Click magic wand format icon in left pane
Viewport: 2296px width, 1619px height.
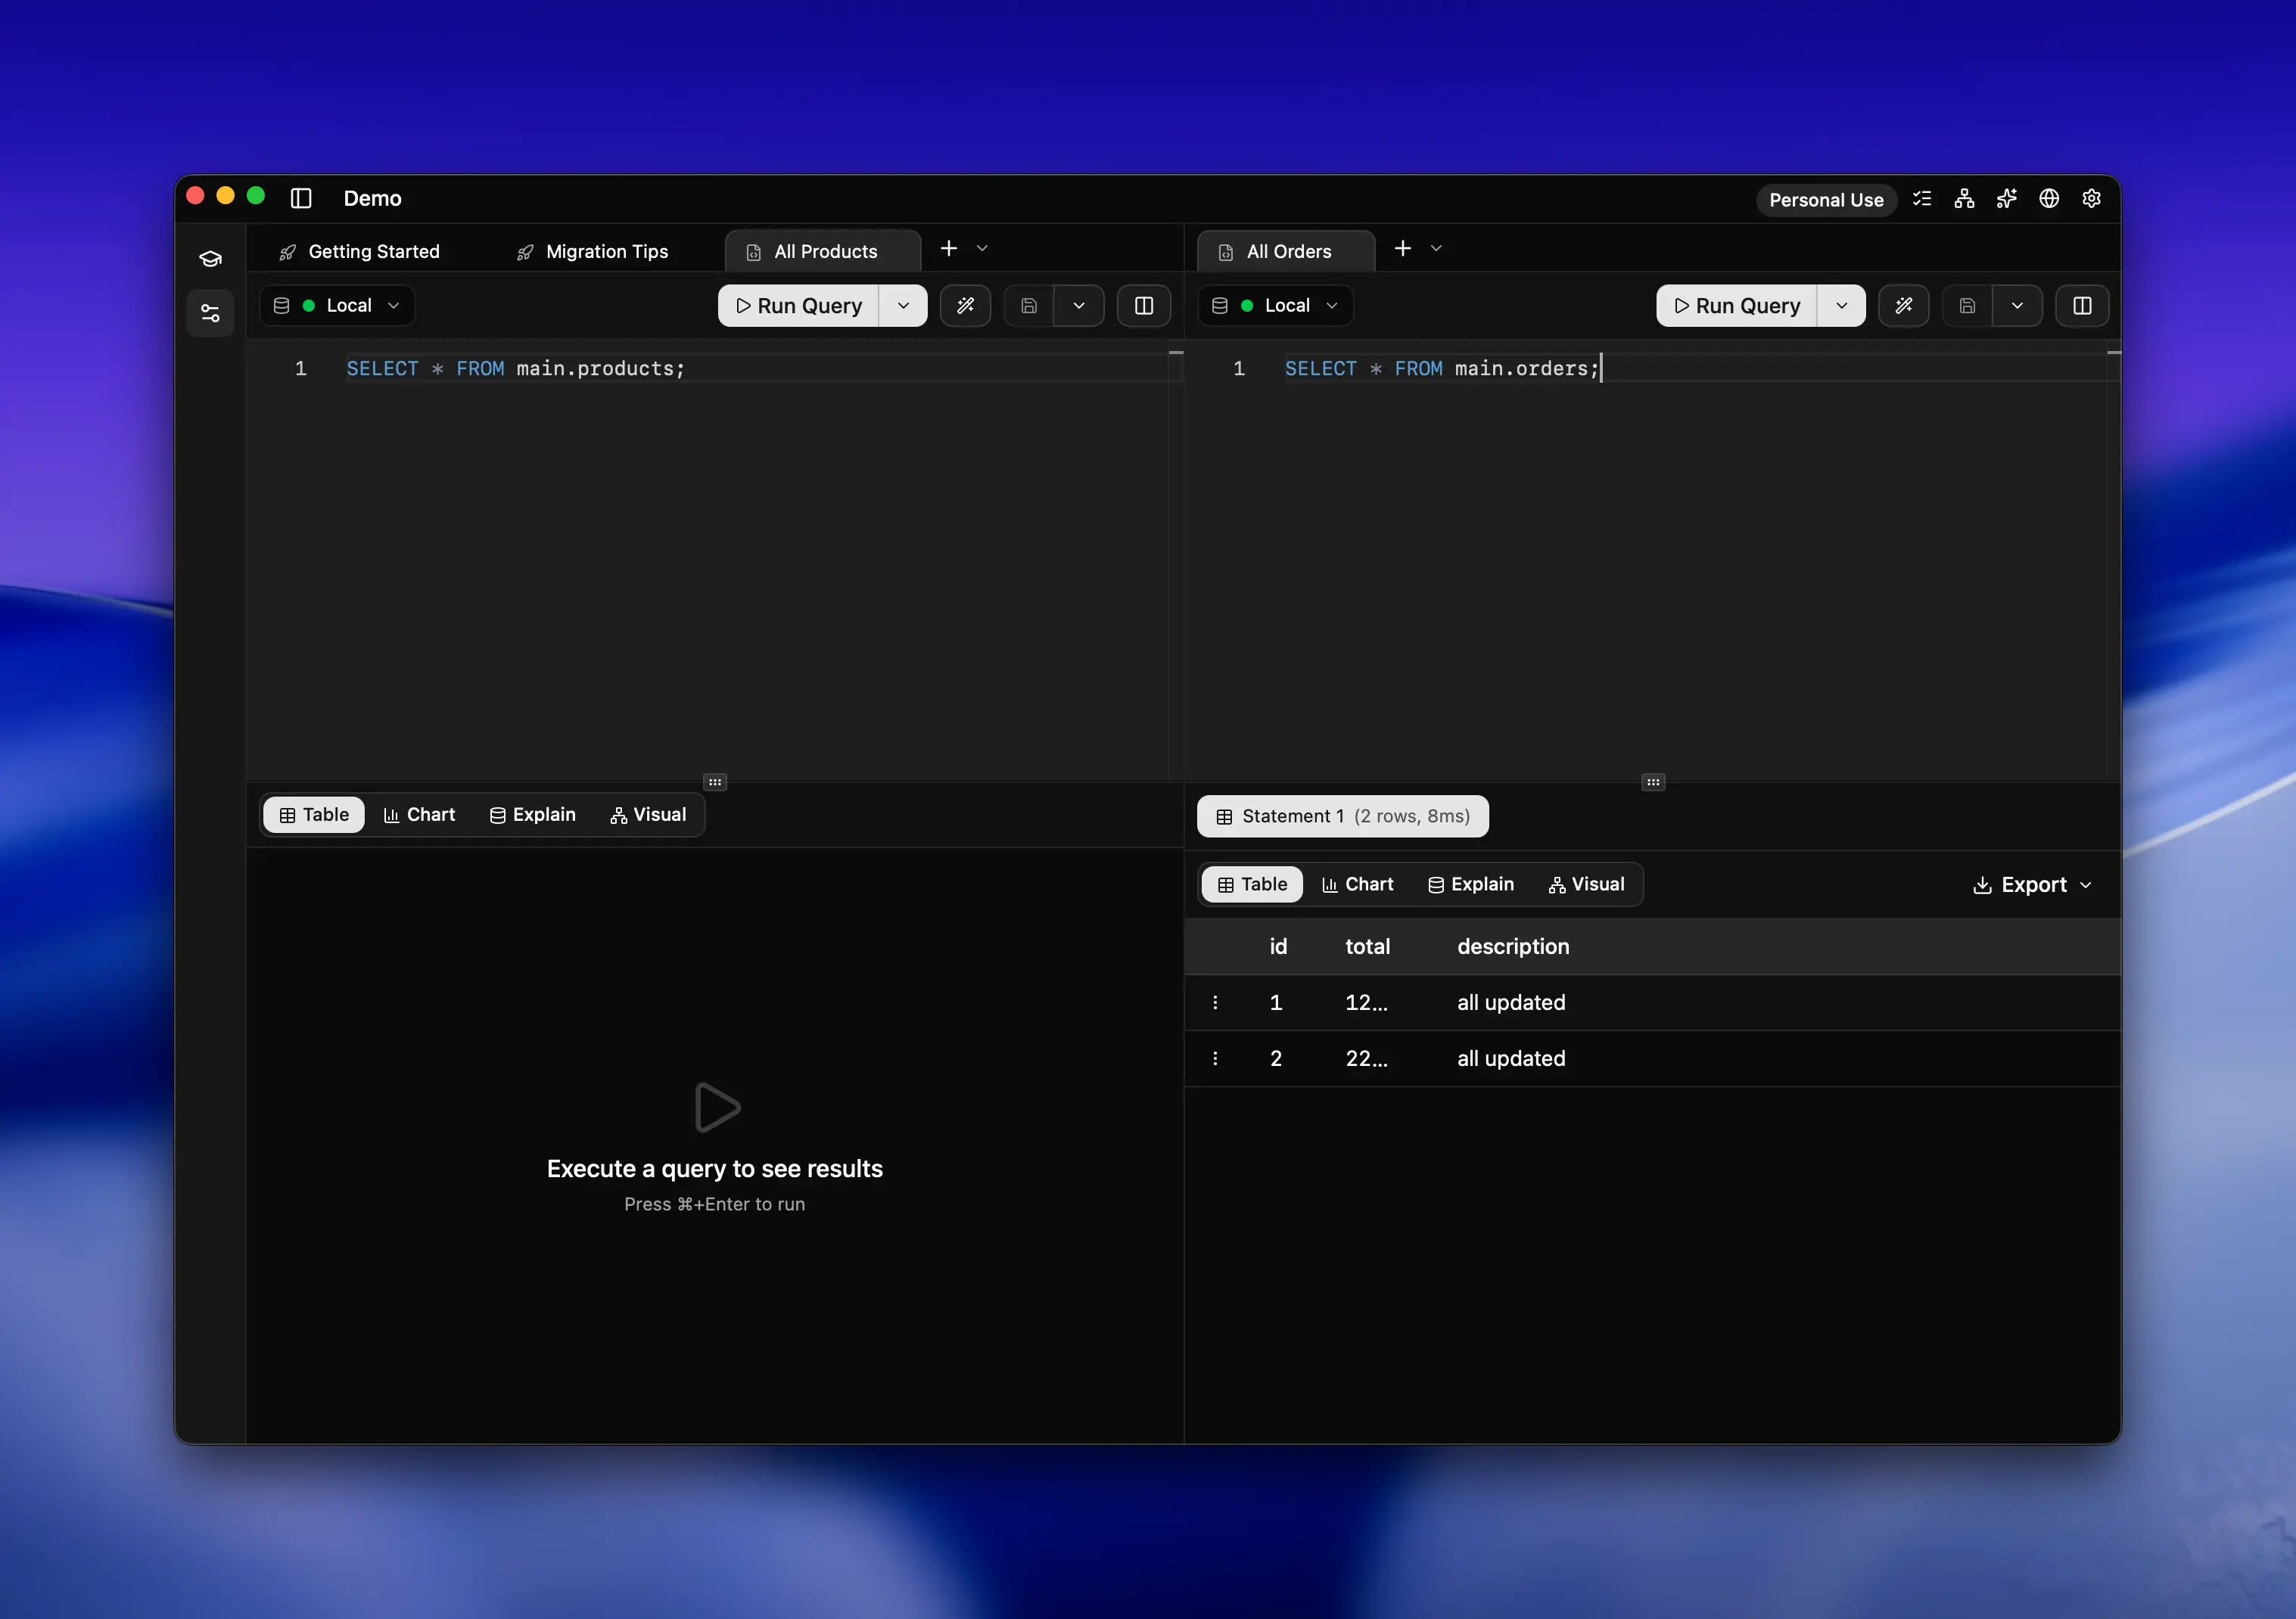point(965,306)
